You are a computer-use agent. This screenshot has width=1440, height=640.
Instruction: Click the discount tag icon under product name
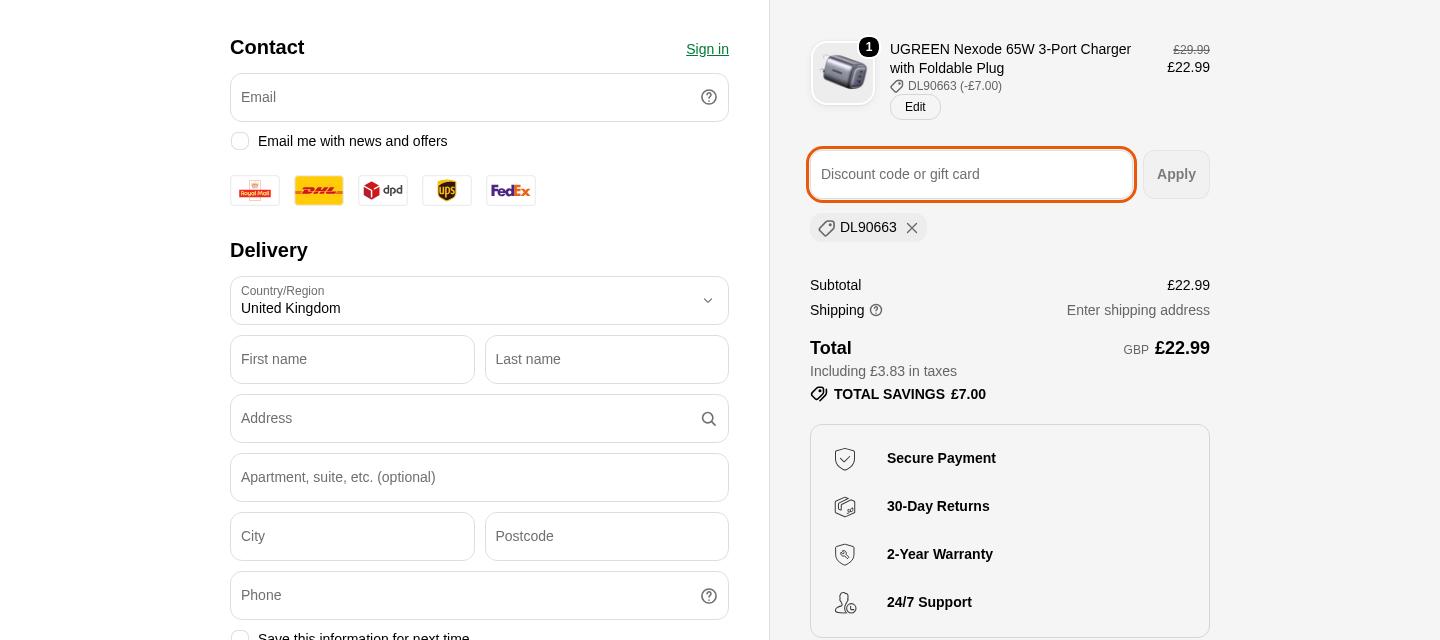897,86
